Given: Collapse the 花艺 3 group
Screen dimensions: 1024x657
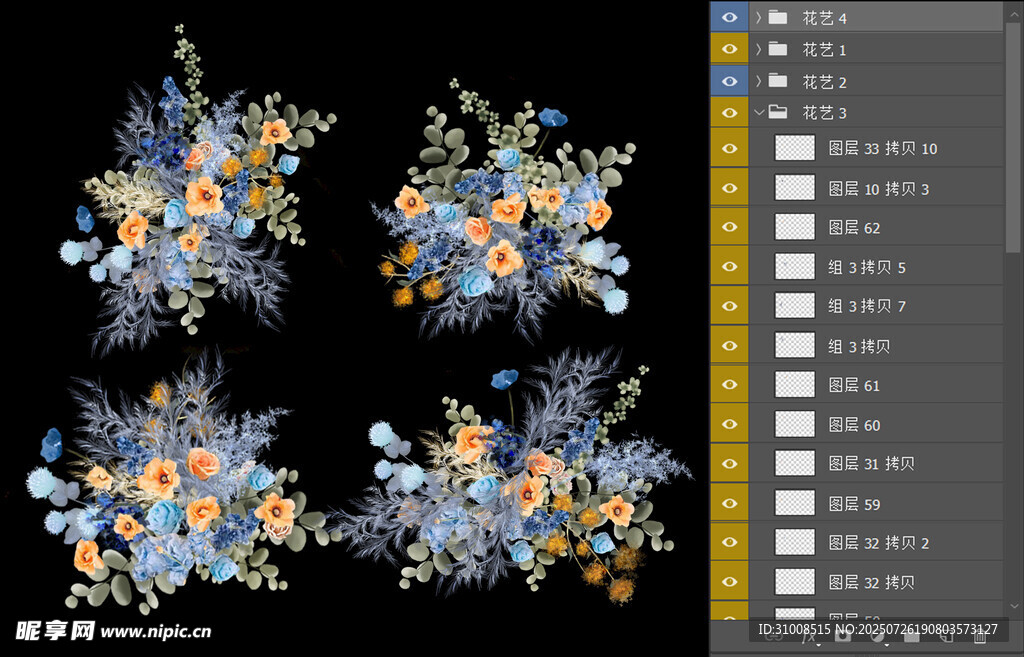Looking at the screenshot, I should pos(758,112).
